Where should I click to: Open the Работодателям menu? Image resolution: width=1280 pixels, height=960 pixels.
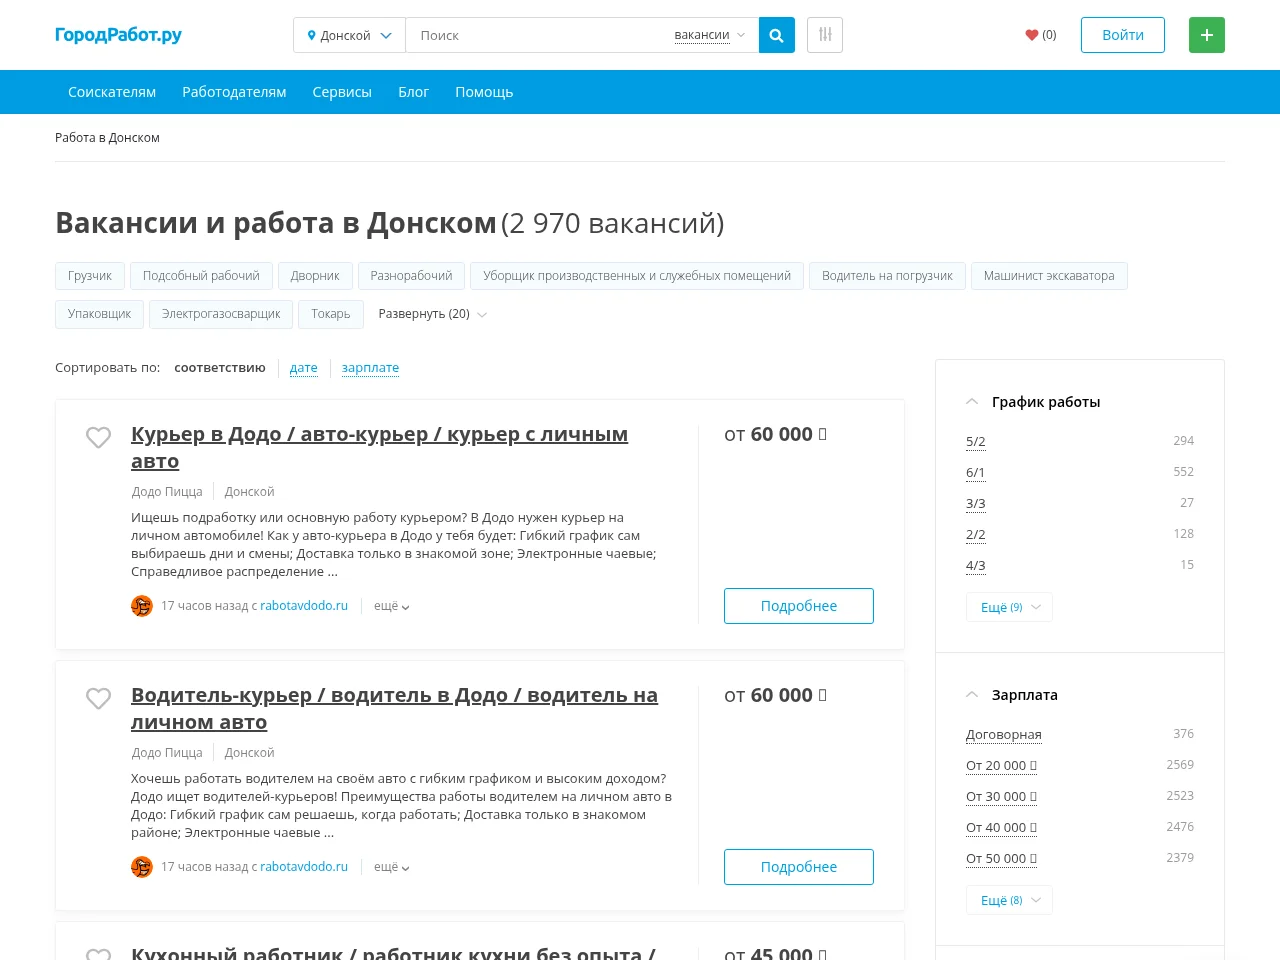click(x=234, y=92)
